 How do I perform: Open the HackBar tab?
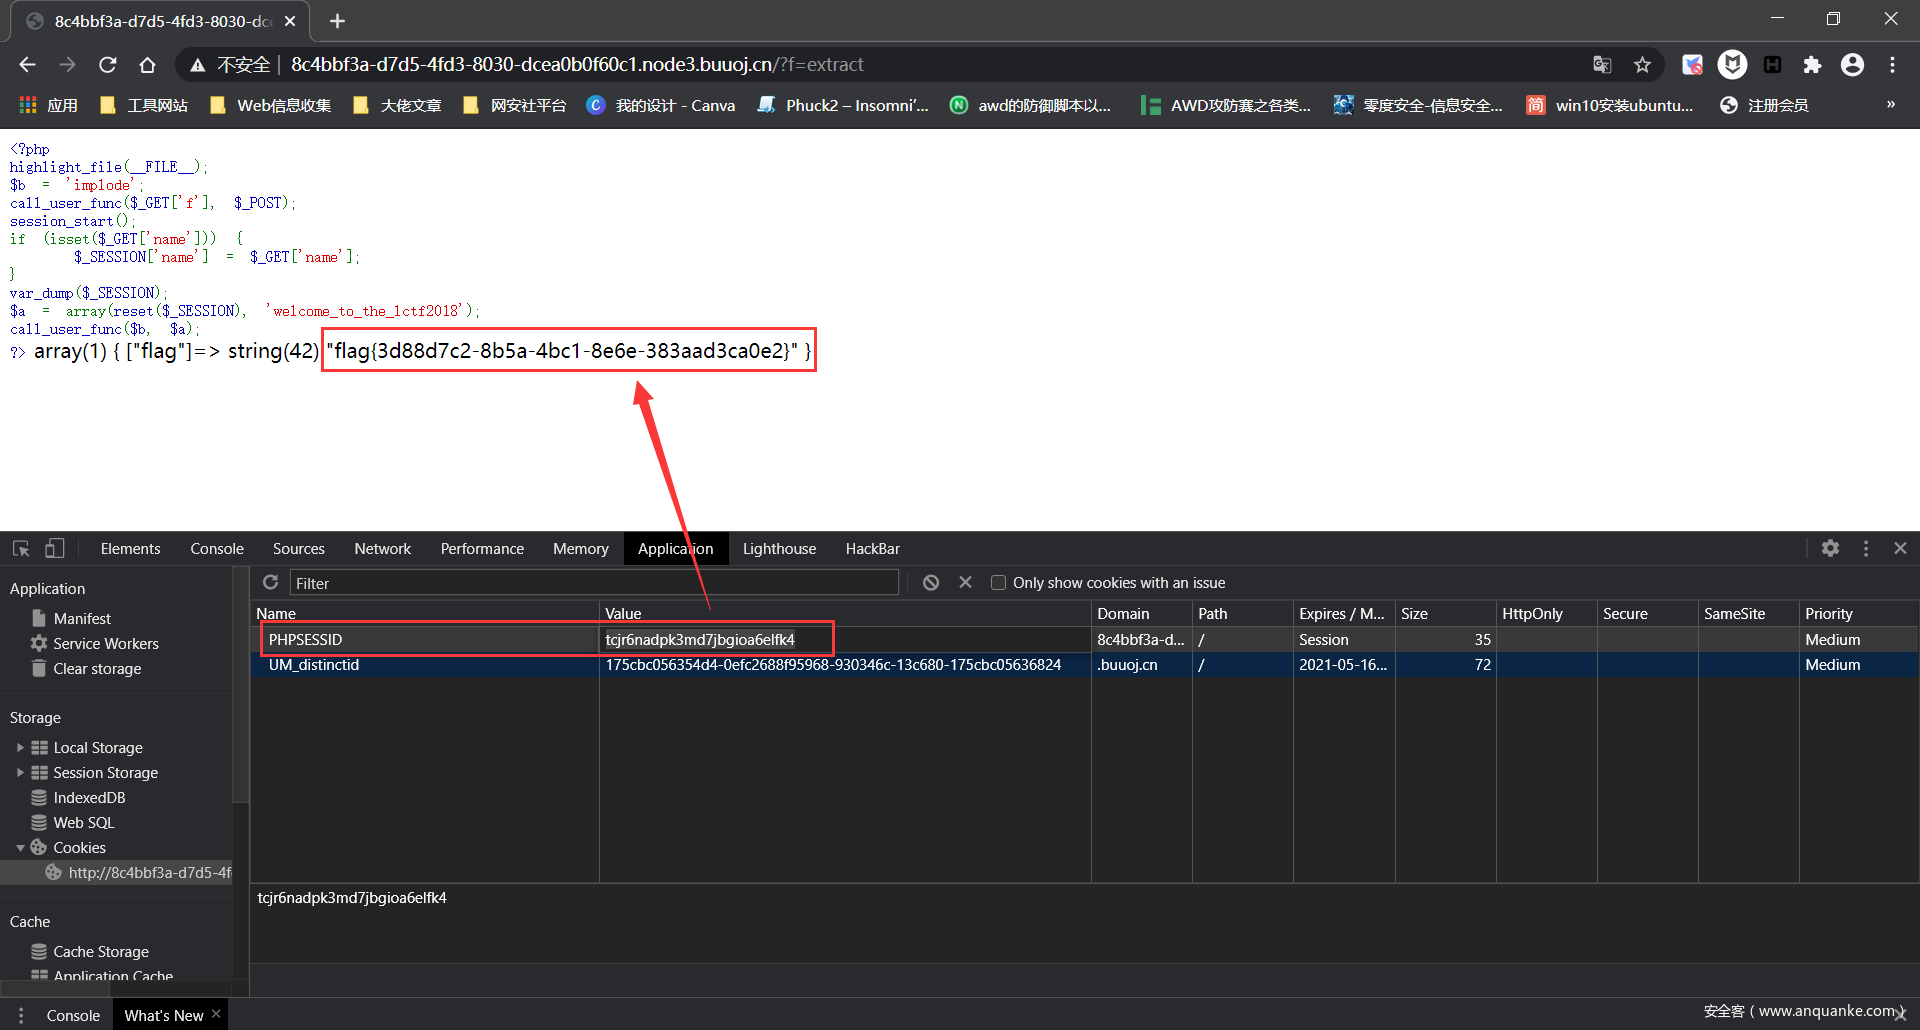point(872,548)
